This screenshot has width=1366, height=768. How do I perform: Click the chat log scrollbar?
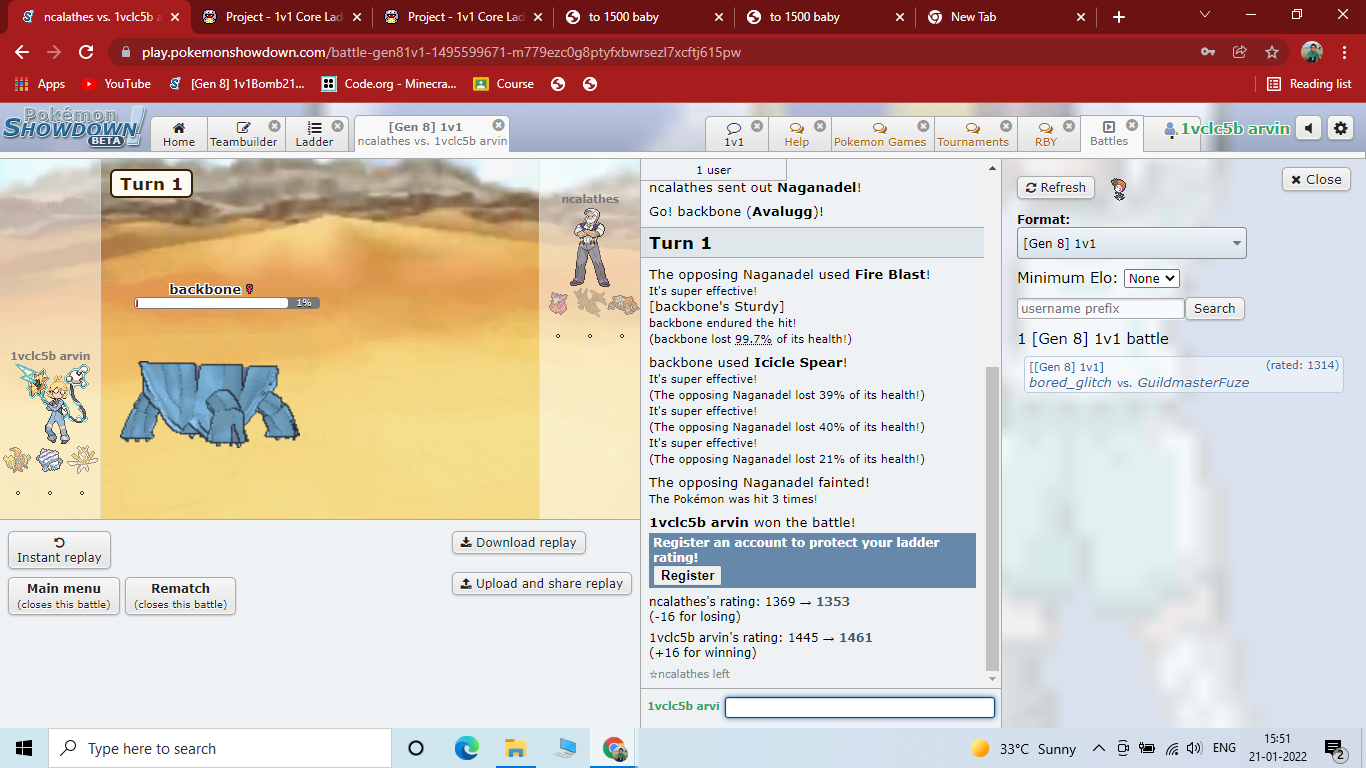[x=992, y=520]
